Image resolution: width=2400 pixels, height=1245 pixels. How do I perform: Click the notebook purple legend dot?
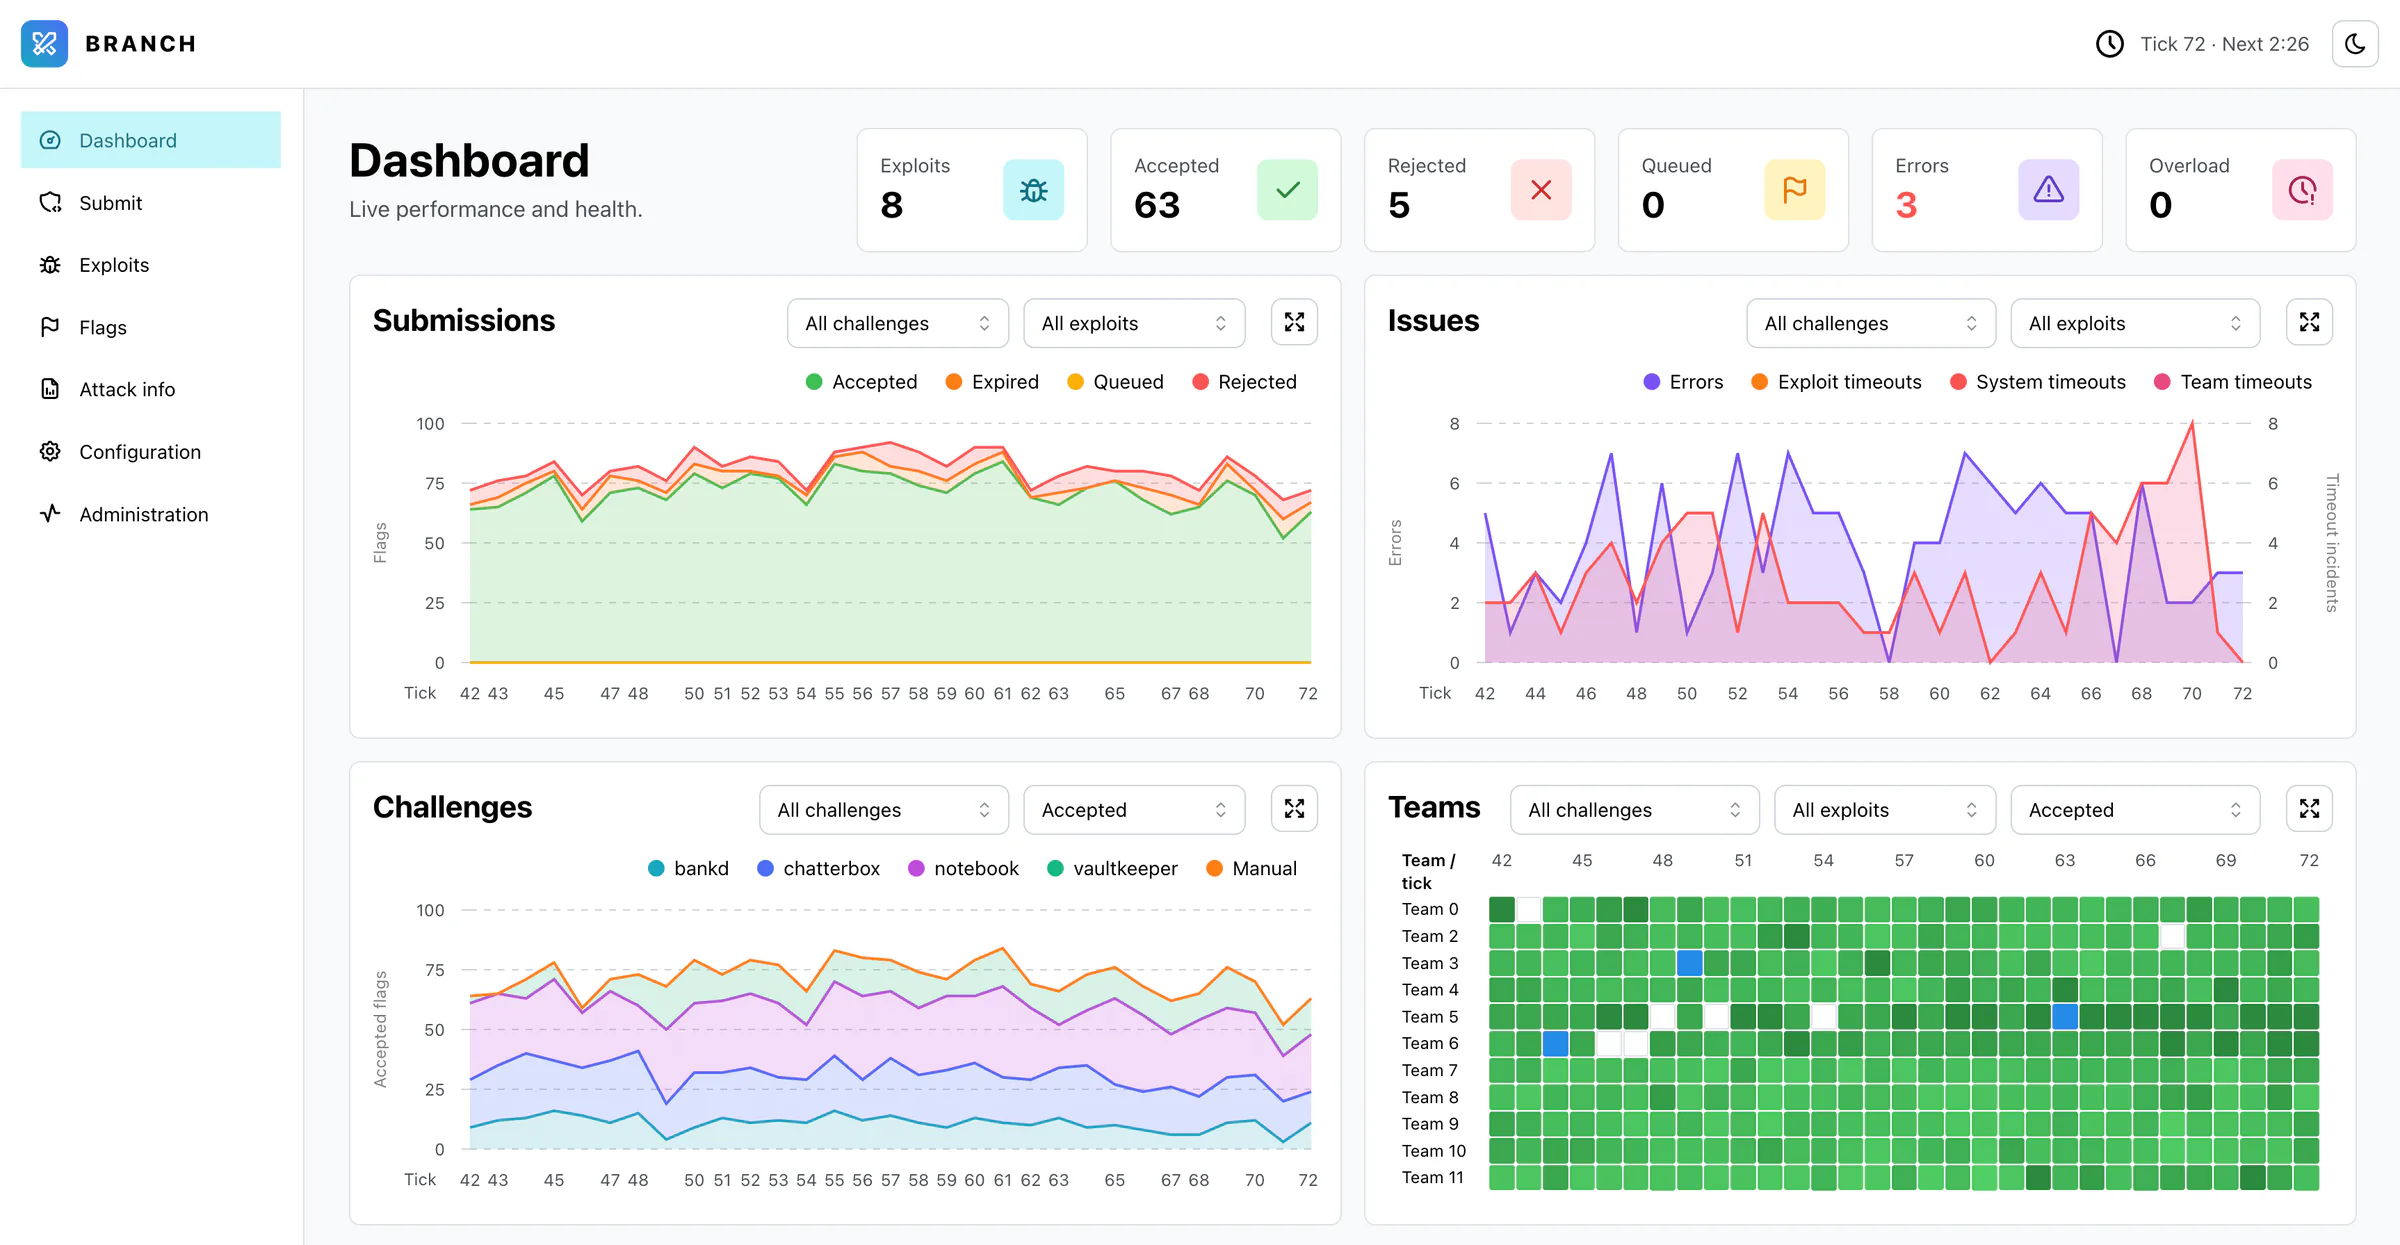(916, 869)
